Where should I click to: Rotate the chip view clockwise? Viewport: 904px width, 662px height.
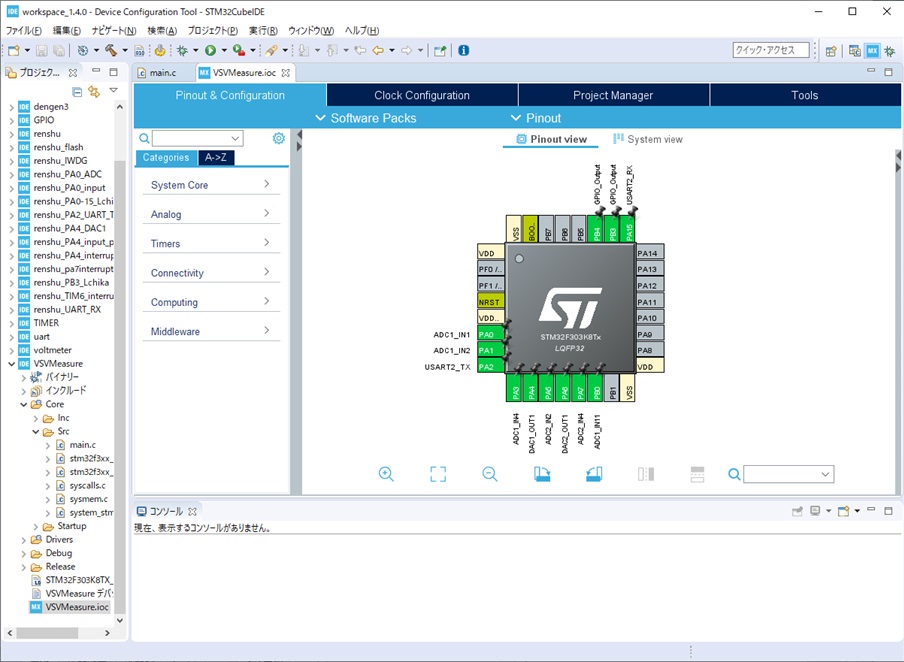(542, 474)
